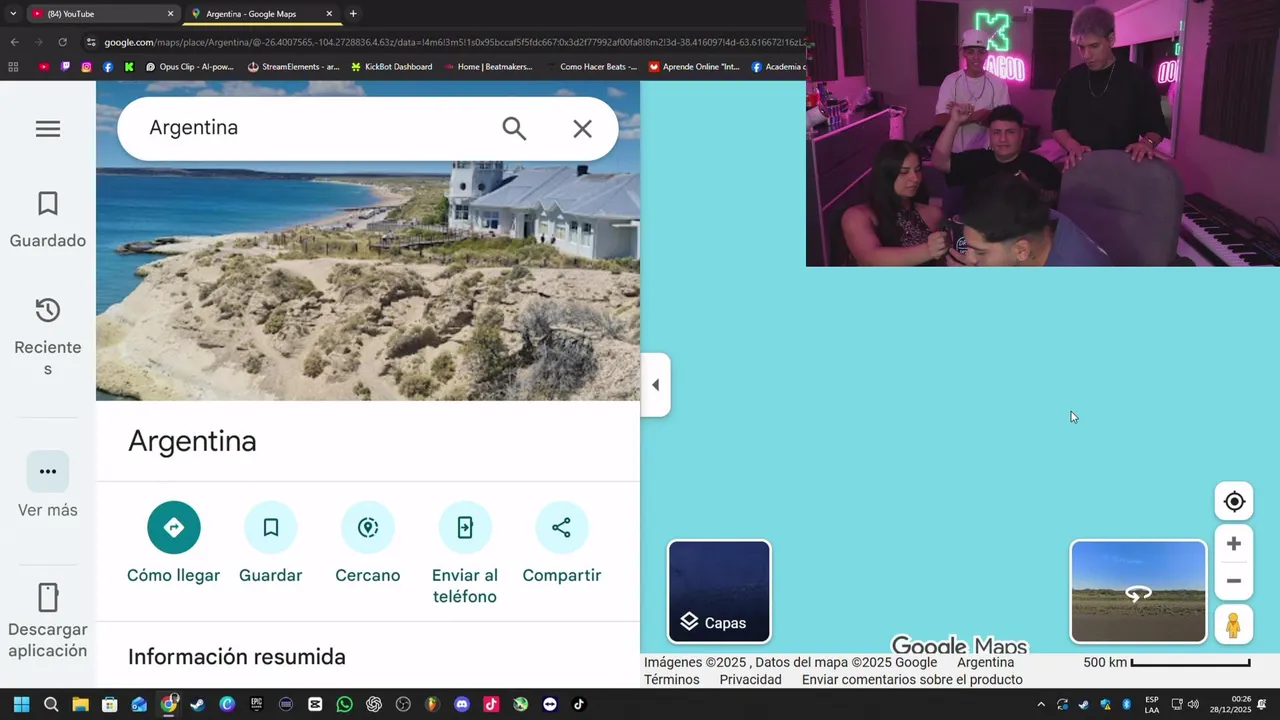Collapse the side panel arrow

click(x=655, y=385)
